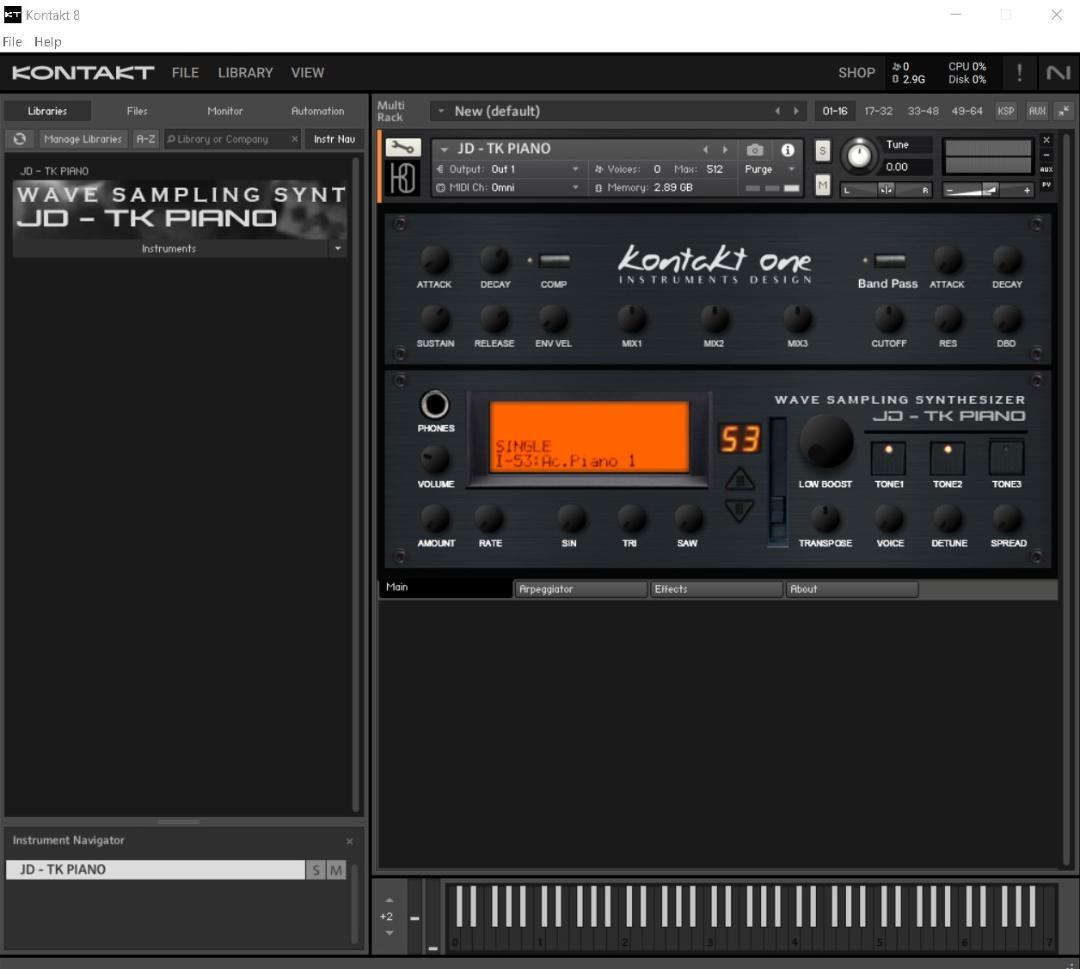The height and width of the screenshot is (969, 1080).
Task: Open the SHOP link
Action: tap(856, 72)
